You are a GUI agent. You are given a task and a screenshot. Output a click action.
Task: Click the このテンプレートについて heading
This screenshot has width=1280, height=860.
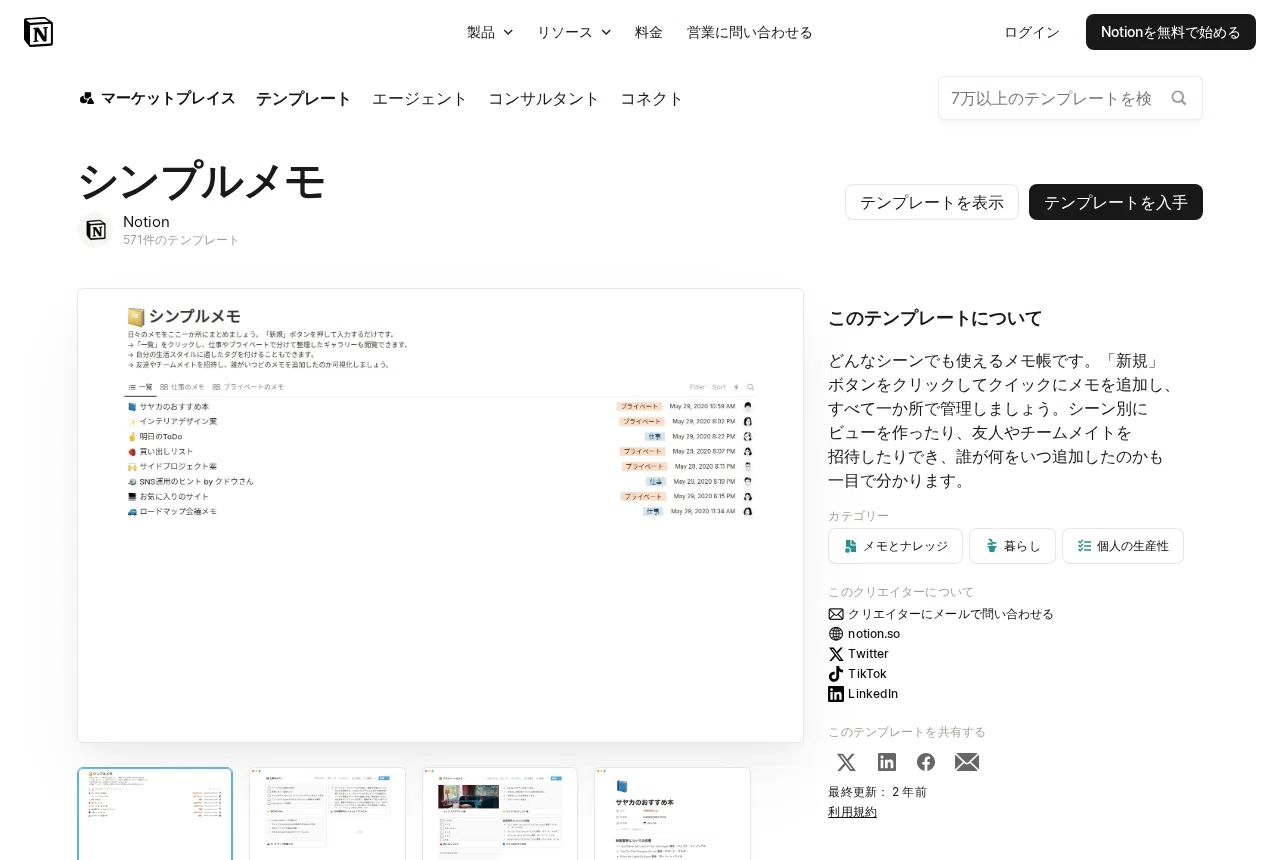pos(935,318)
